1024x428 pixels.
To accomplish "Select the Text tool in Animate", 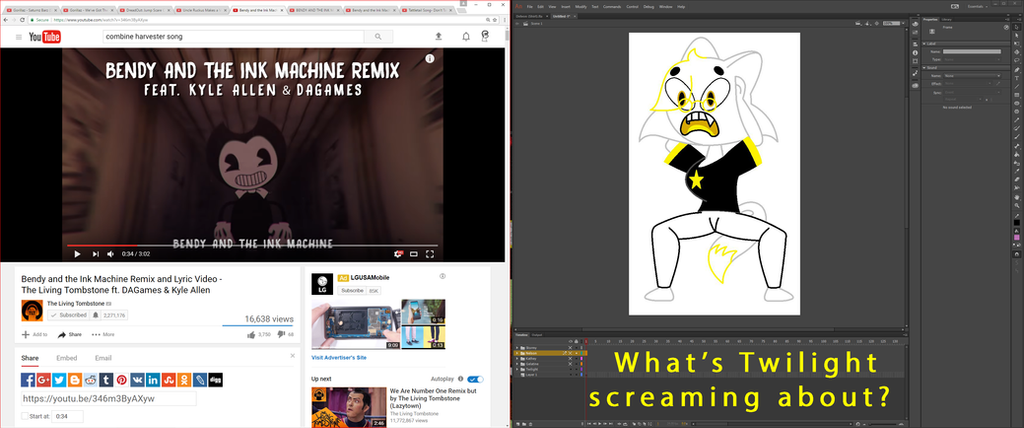I will pyautogui.click(x=1016, y=78).
